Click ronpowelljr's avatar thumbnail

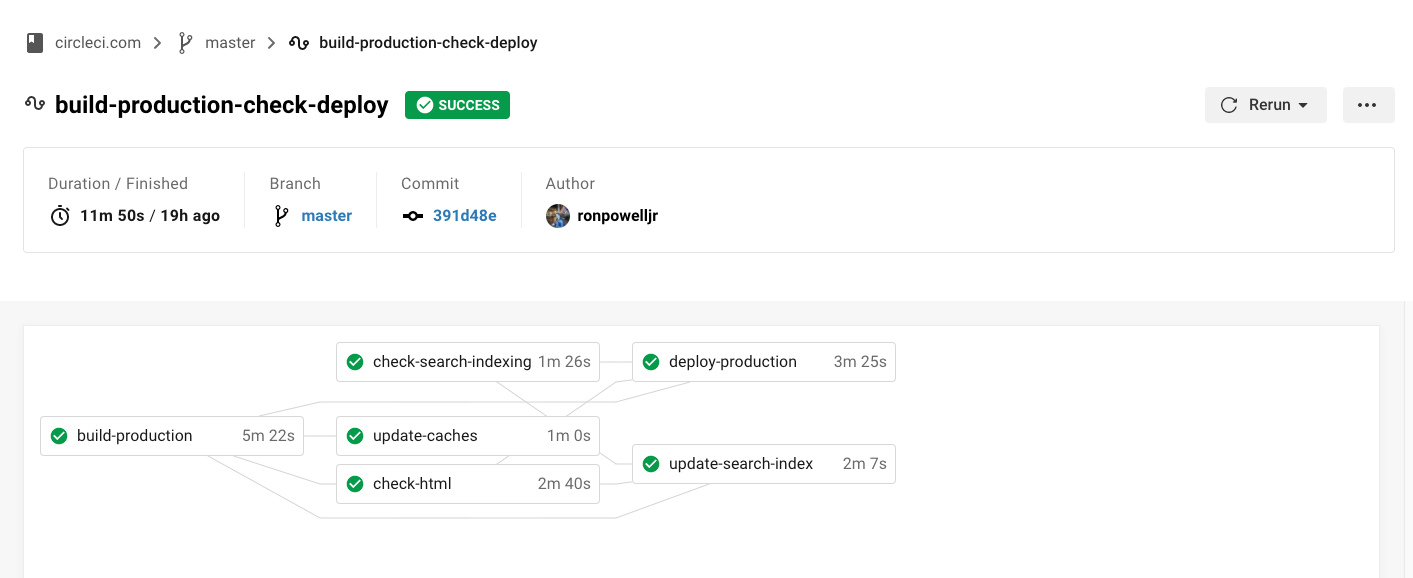(557, 215)
